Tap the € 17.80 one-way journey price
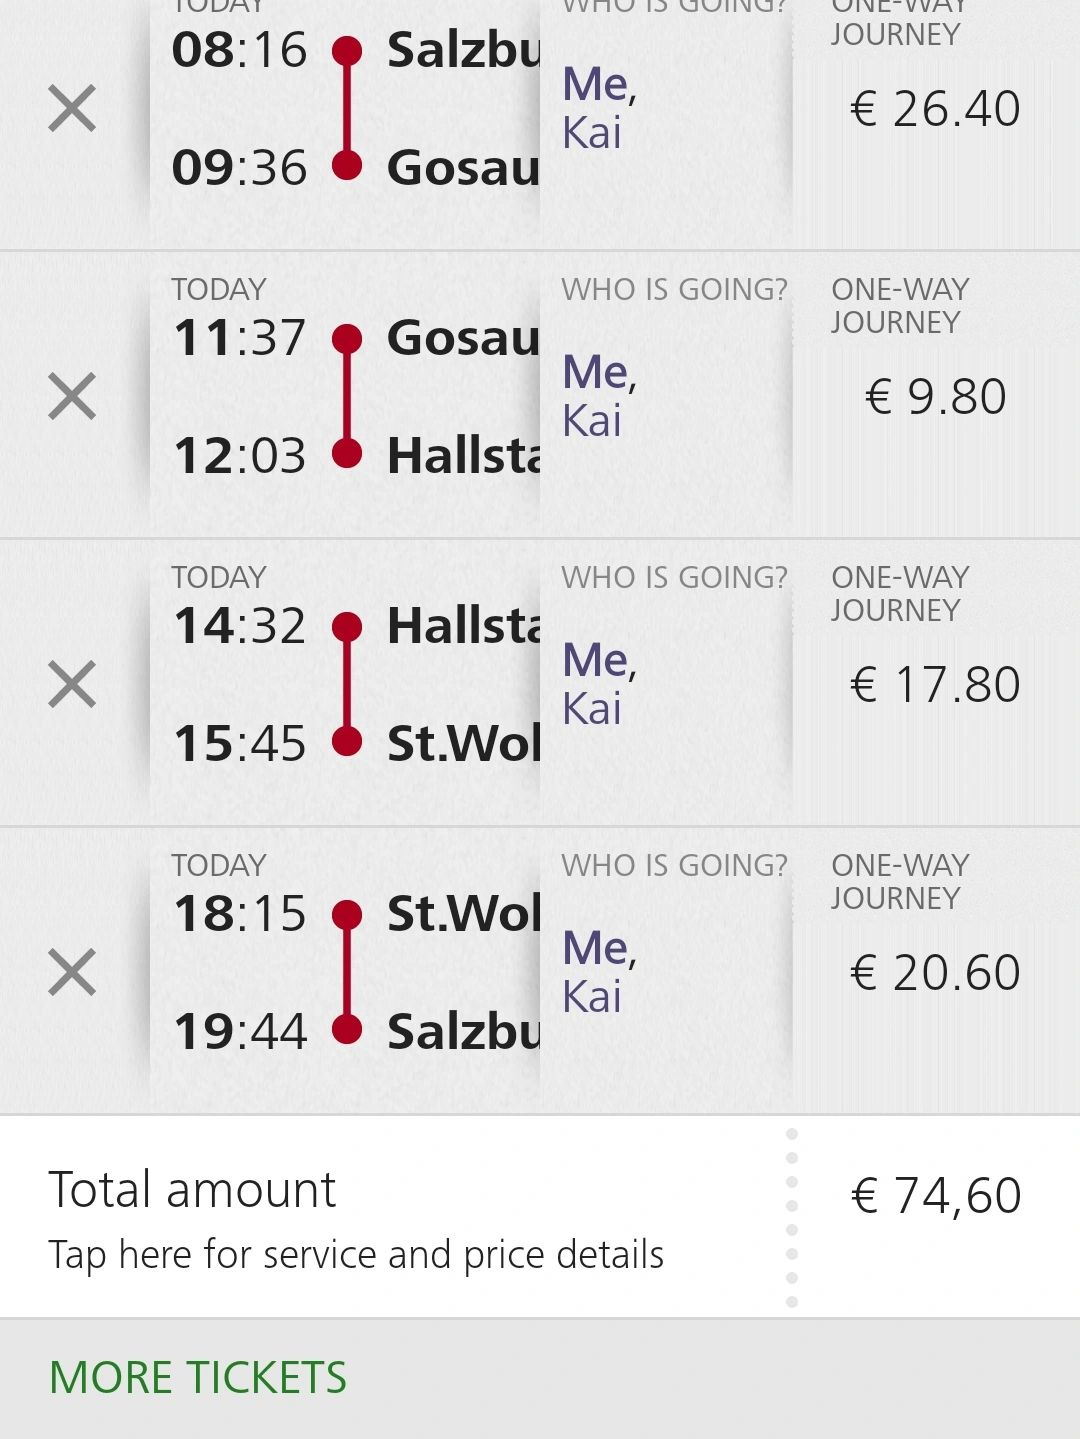This screenshot has height=1439, width=1080. [x=935, y=684]
